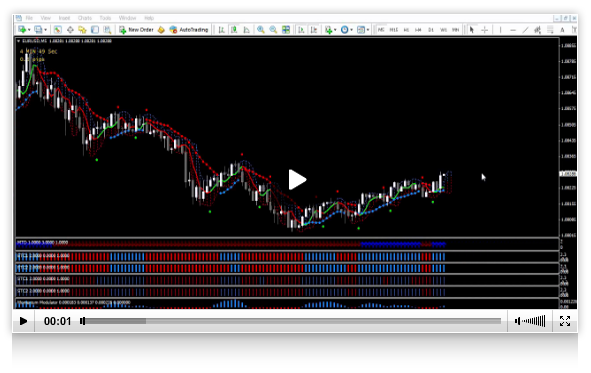Click the New Order button
Image resolution: width=591 pixels, height=373 pixels.
pyautogui.click(x=136, y=29)
